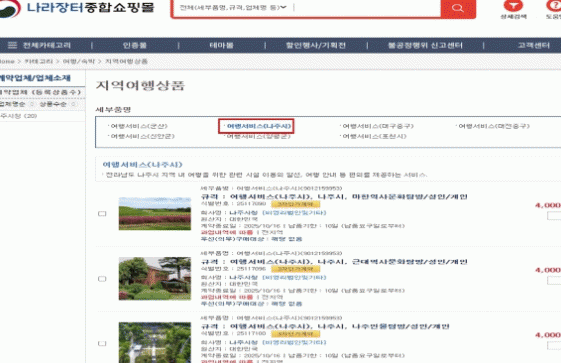Open the pink flower field product thumbnail

coord(155,213)
